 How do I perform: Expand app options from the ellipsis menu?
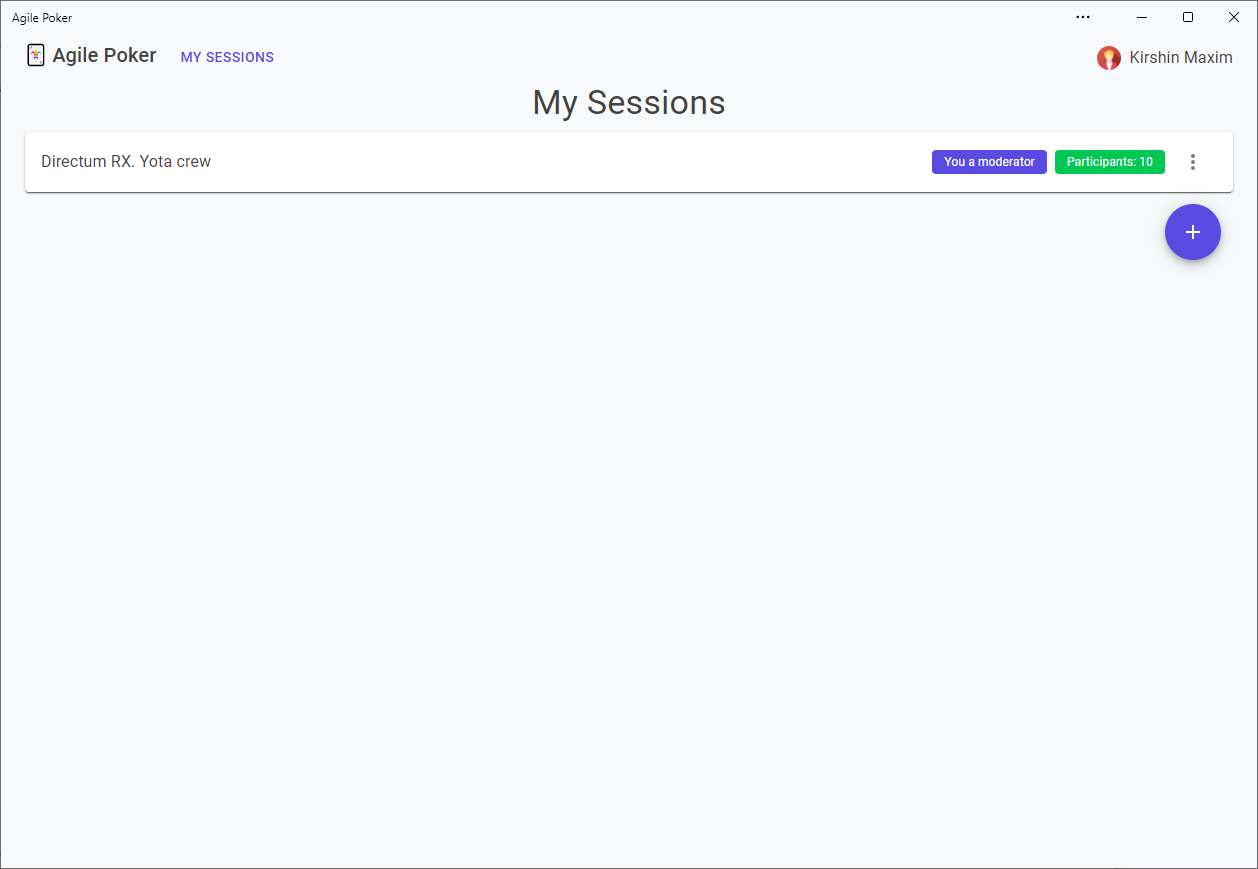click(x=1083, y=17)
